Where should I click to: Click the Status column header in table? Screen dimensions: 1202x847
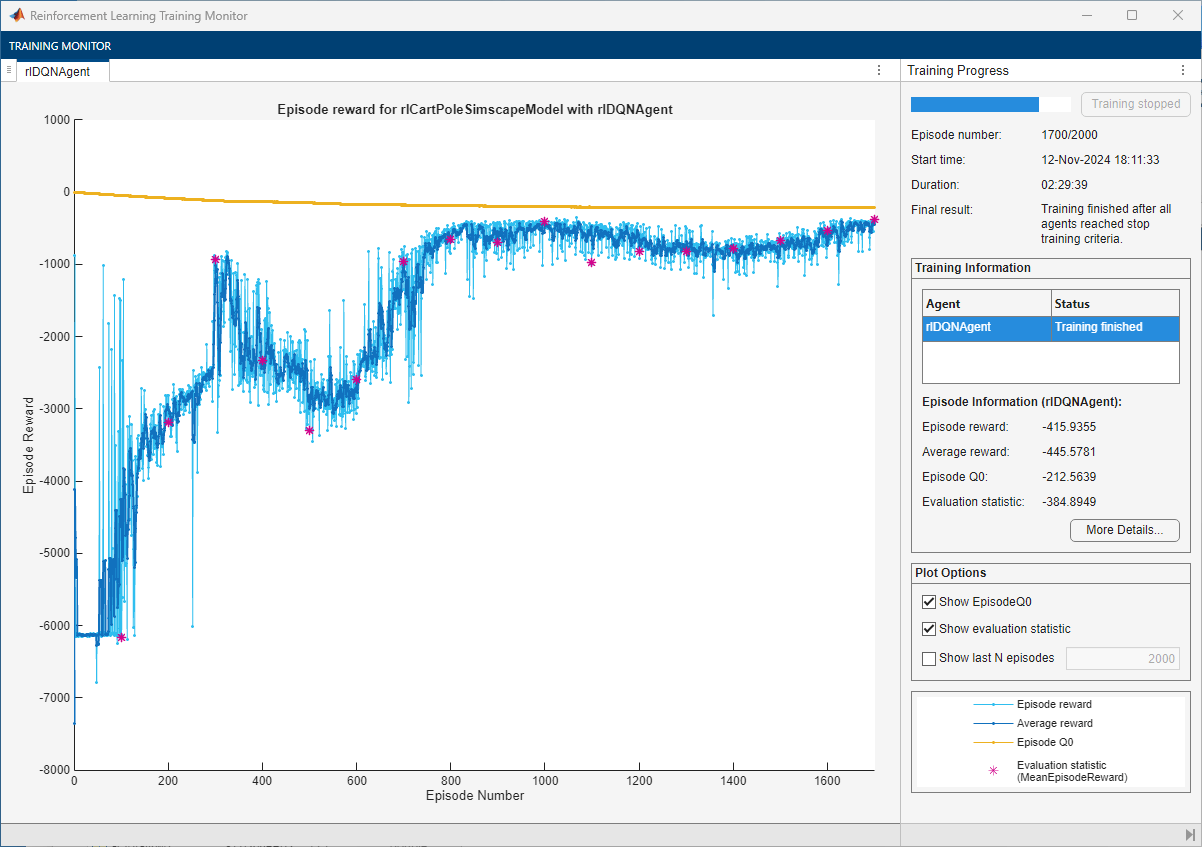1114,303
